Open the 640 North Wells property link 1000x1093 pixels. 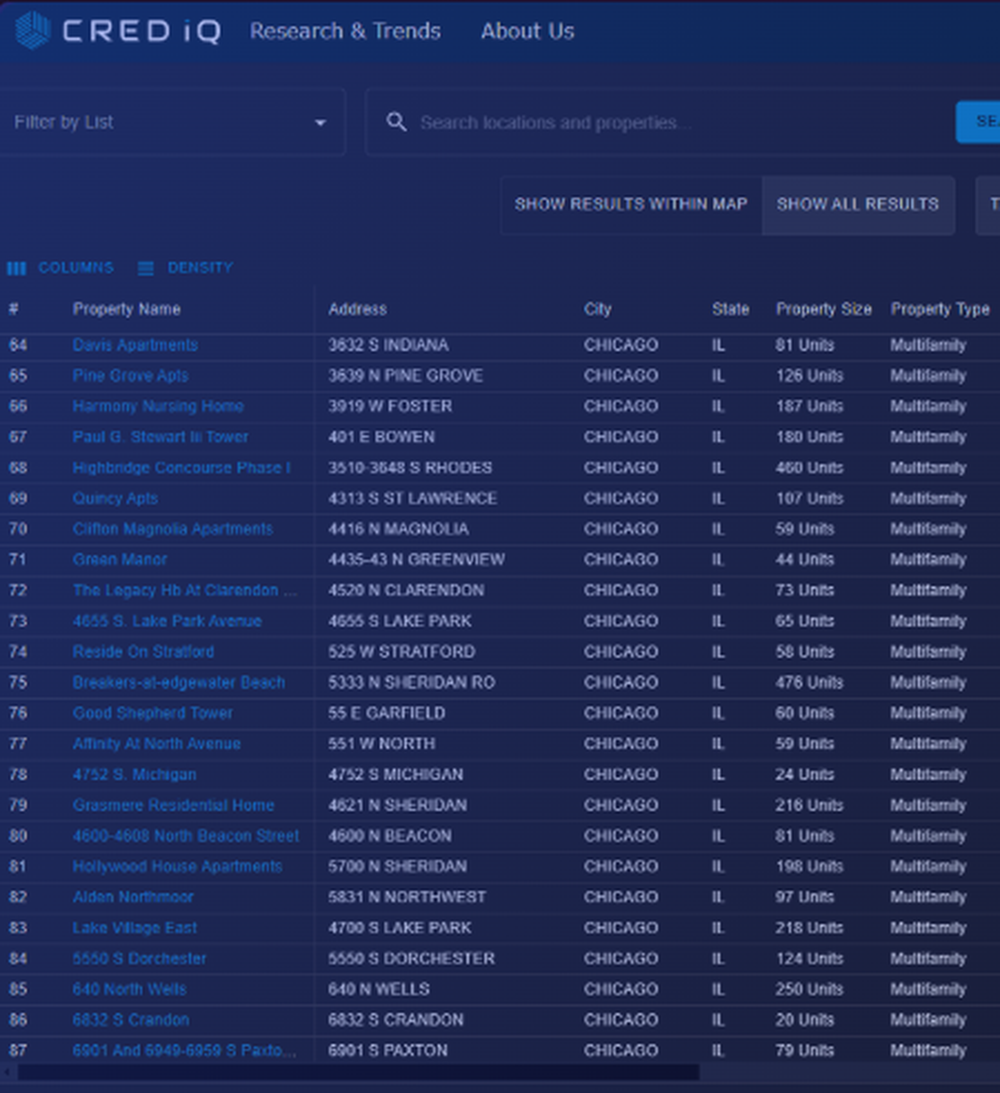(129, 989)
